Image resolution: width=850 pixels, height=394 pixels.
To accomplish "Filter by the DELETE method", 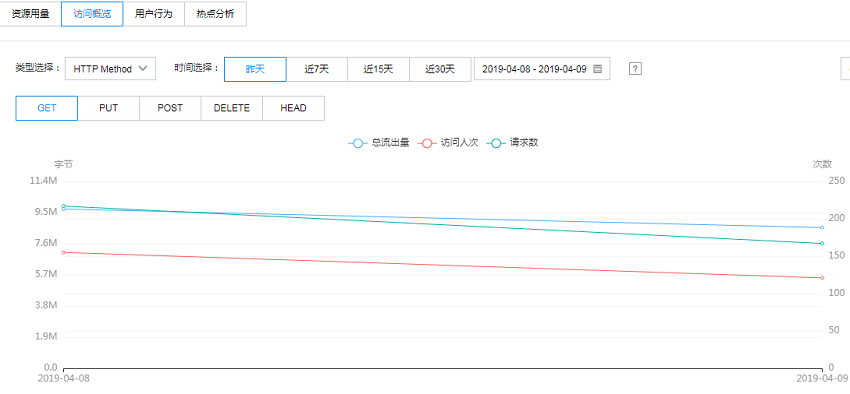I will click(x=231, y=108).
